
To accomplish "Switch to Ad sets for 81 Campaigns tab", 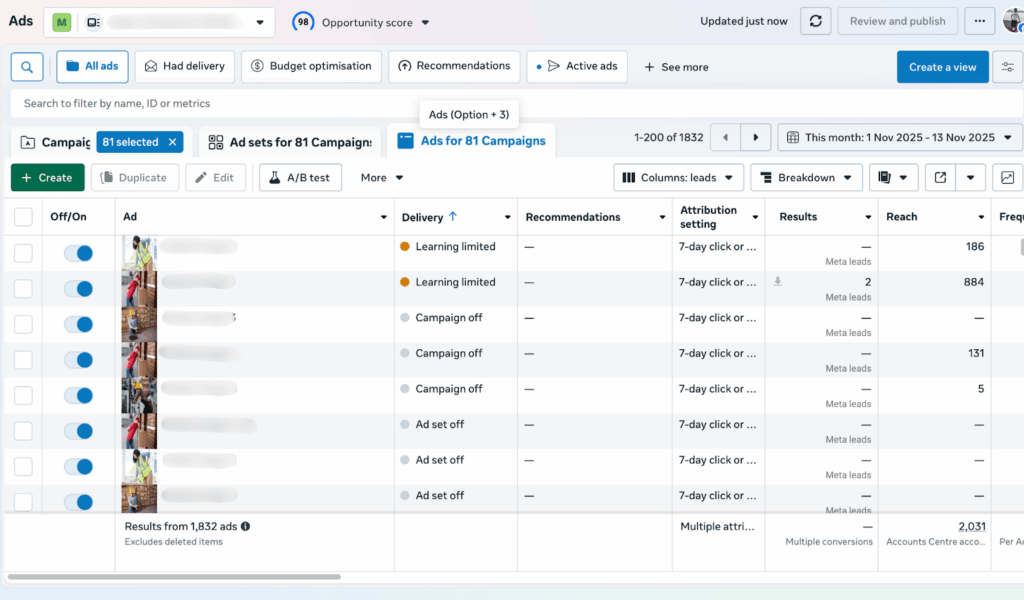I will point(290,142).
